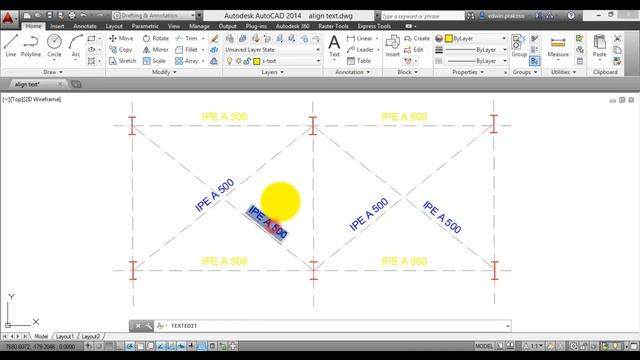The image size is (640, 360).
Task: Open the Measure utility
Action: click(558, 45)
